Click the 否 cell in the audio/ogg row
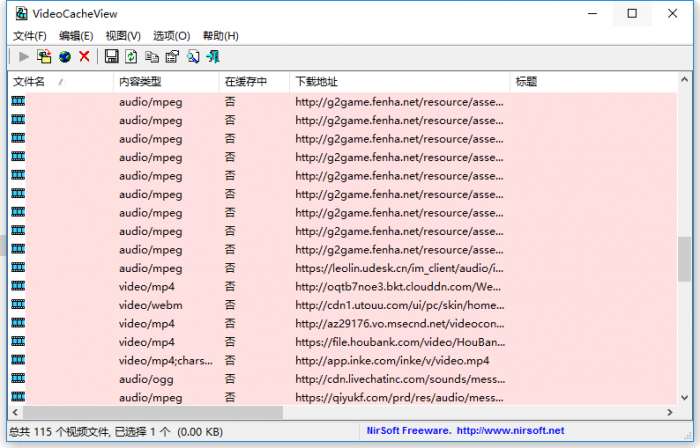This screenshot has height=448, width=700. (230, 379)
